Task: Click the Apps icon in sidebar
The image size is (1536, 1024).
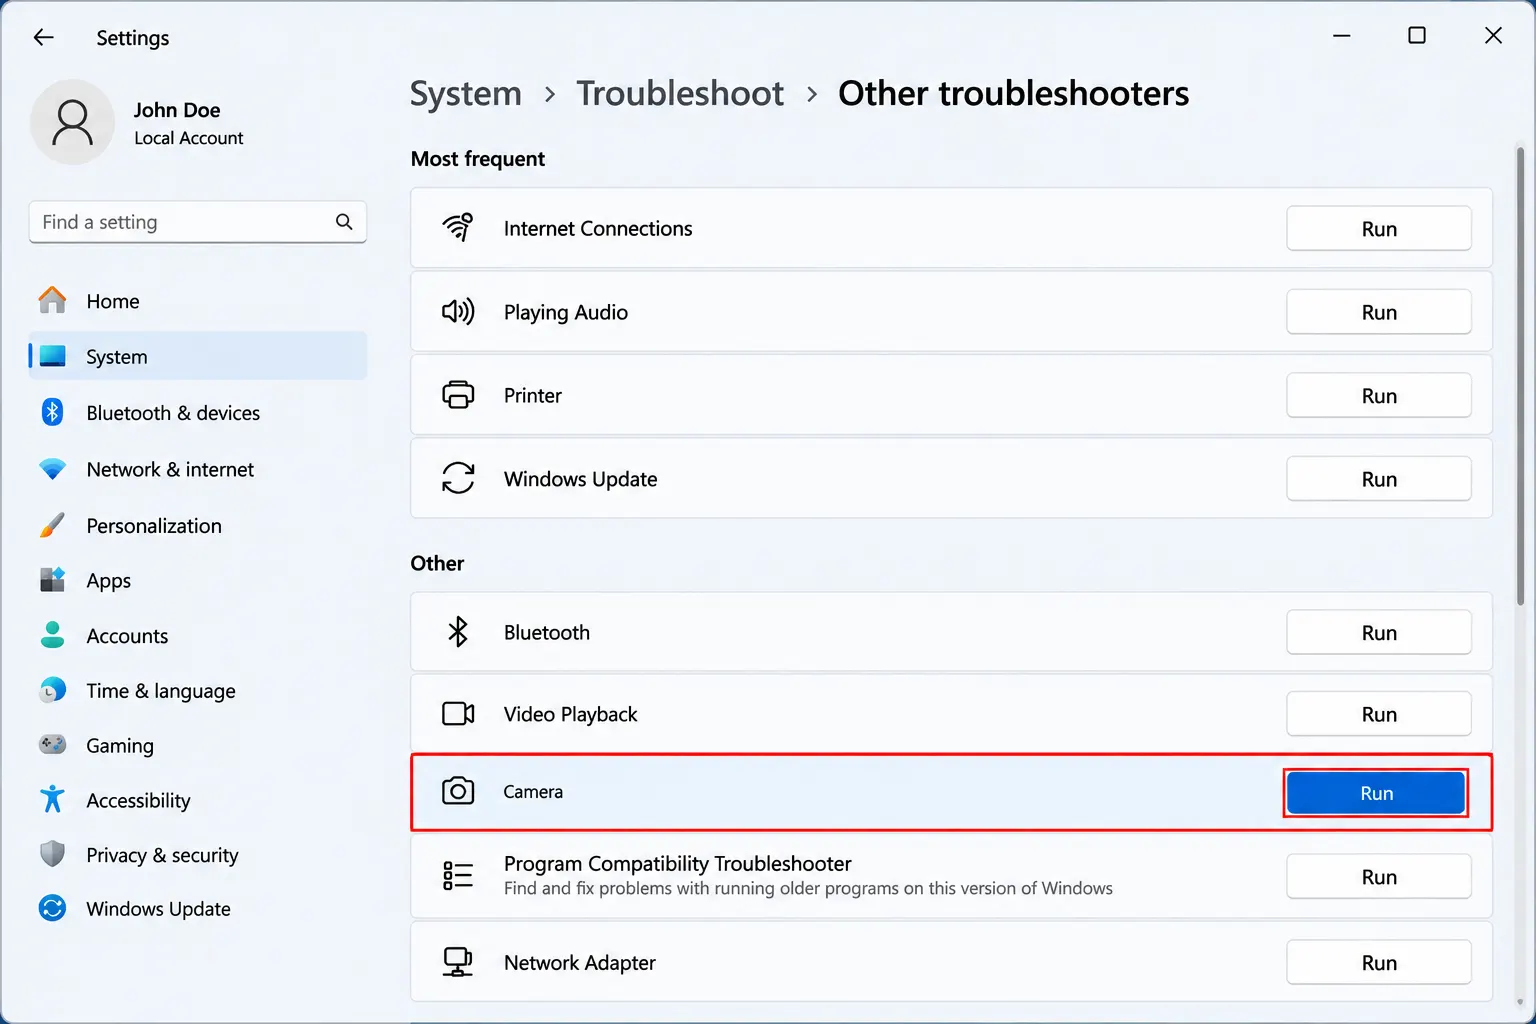Action: point(52,580)
